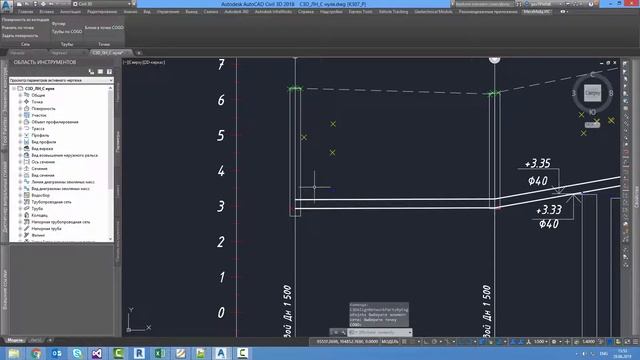Open Outlook from the taskbar
Screen dimensions: 640x360
tap(56, 353)
